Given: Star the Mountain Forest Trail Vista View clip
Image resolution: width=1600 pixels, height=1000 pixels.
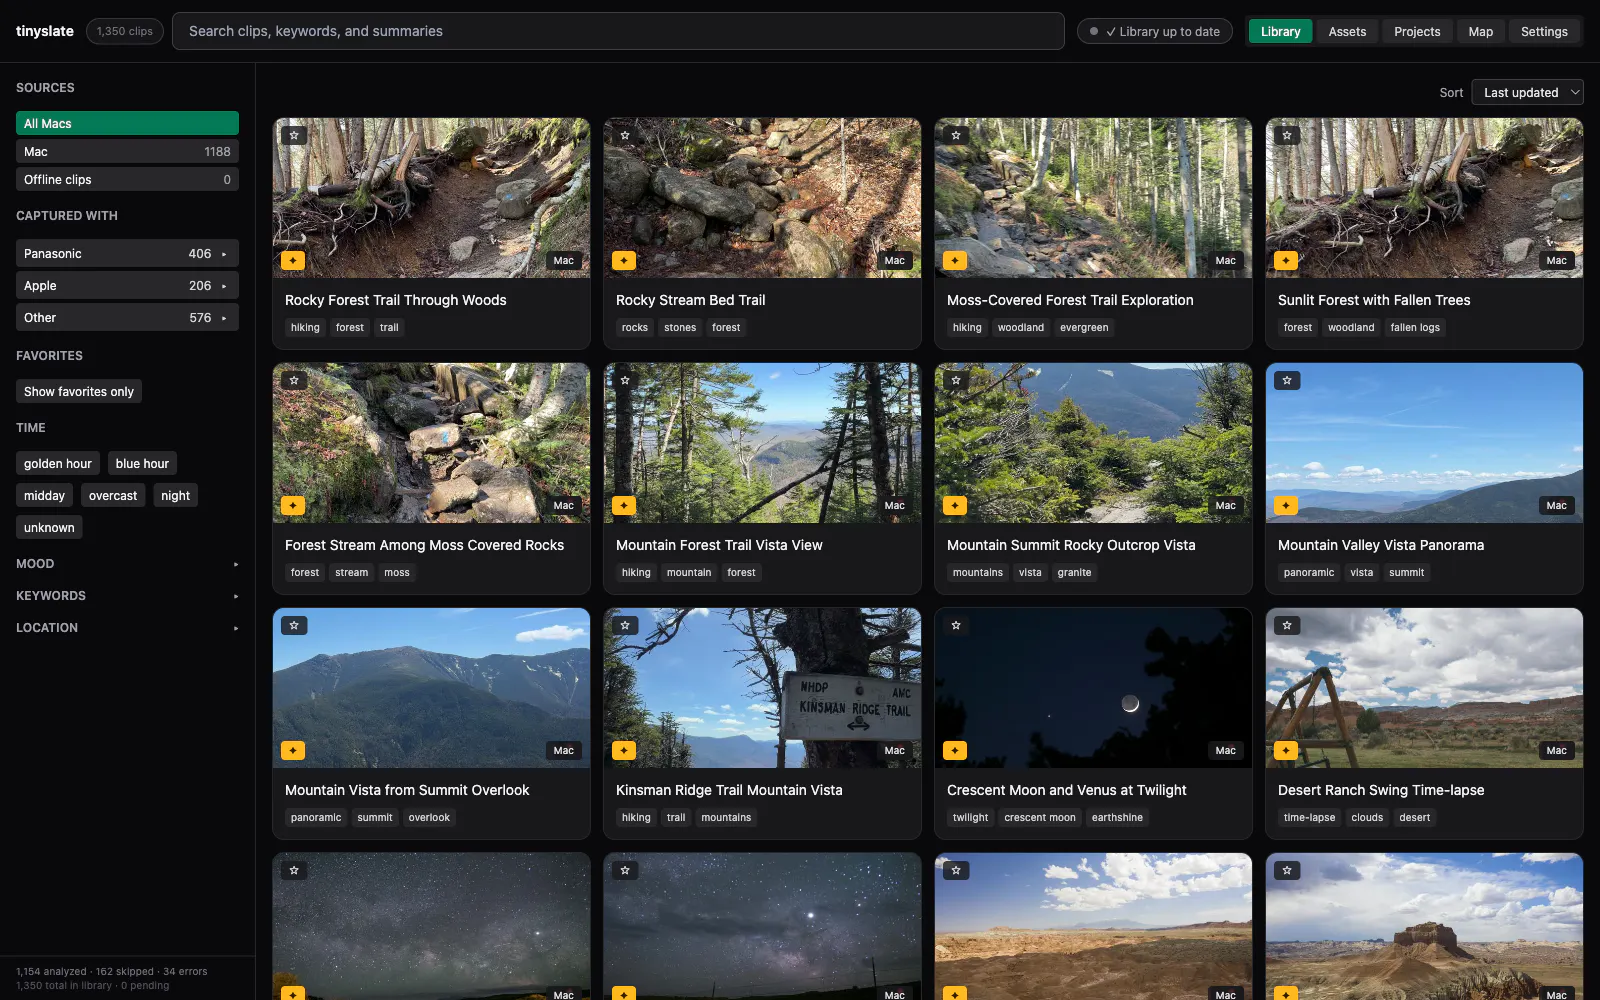Looking at the screenshot, I should coord(625,380).
